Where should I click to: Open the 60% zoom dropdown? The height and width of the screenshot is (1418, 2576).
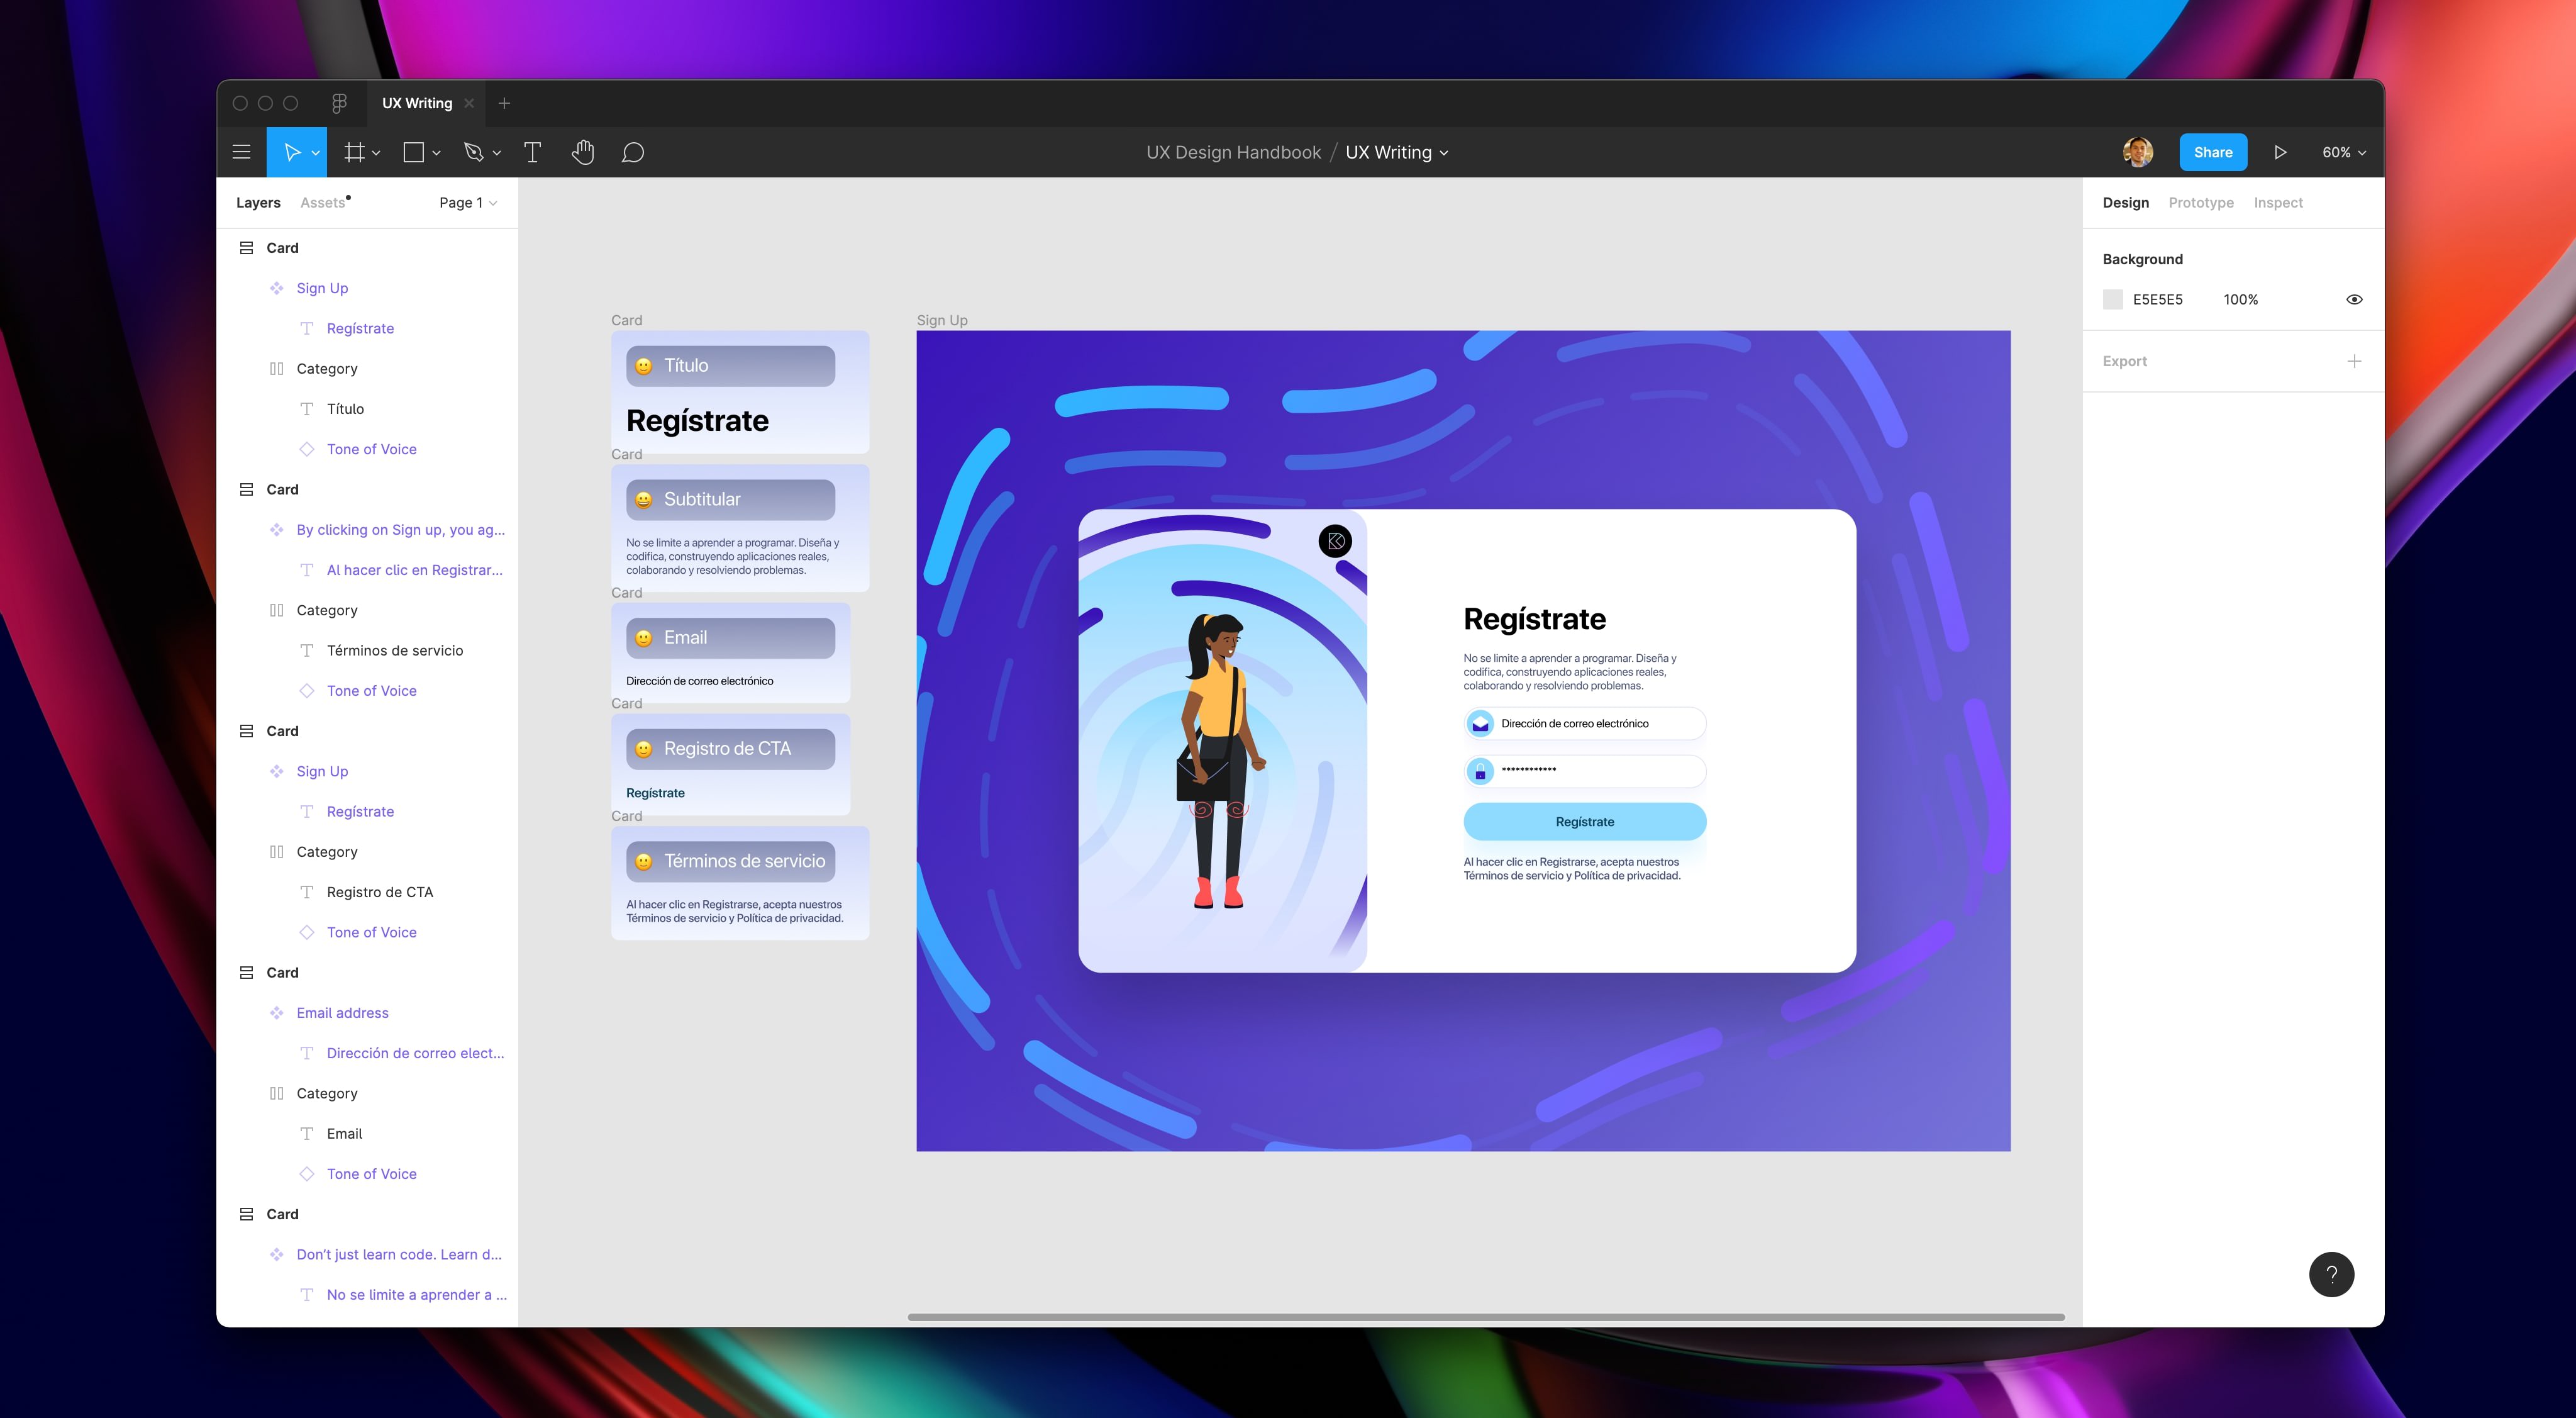coord(2343,152)
